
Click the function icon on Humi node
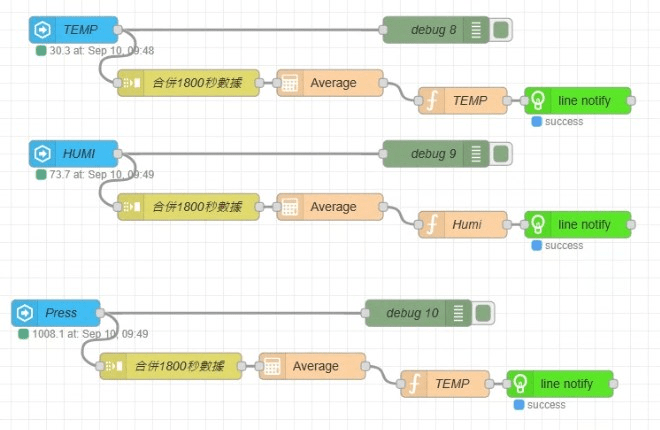432,224
